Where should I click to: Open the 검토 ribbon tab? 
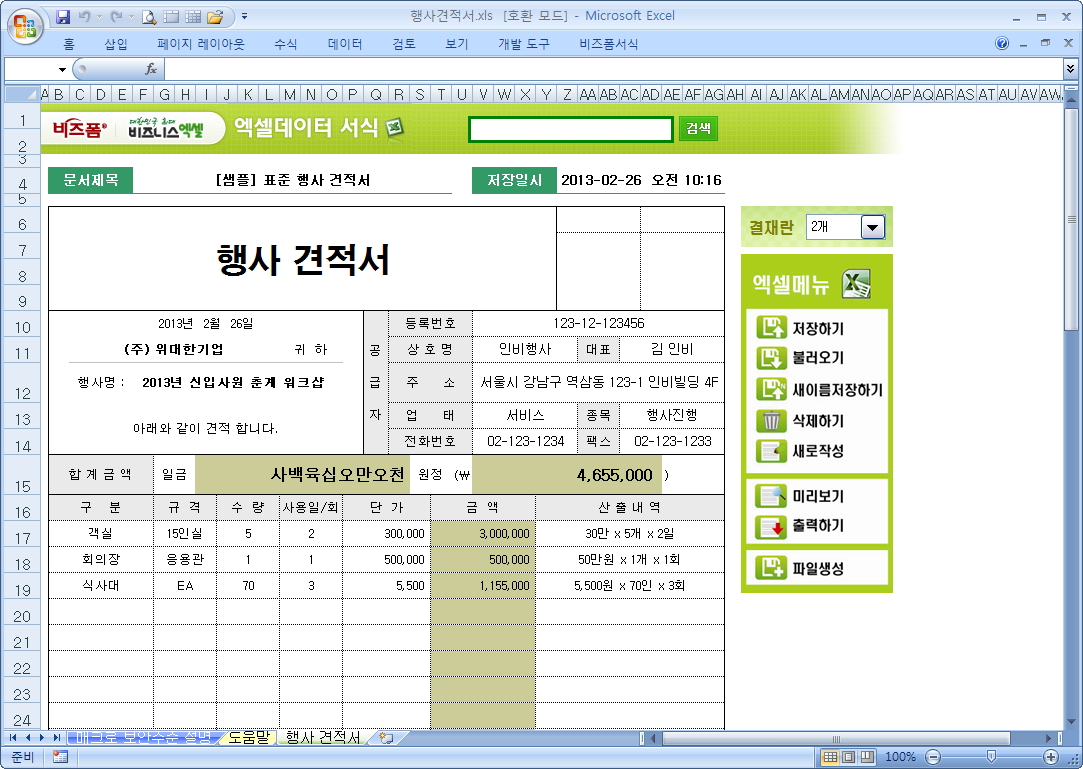point(404,44)
